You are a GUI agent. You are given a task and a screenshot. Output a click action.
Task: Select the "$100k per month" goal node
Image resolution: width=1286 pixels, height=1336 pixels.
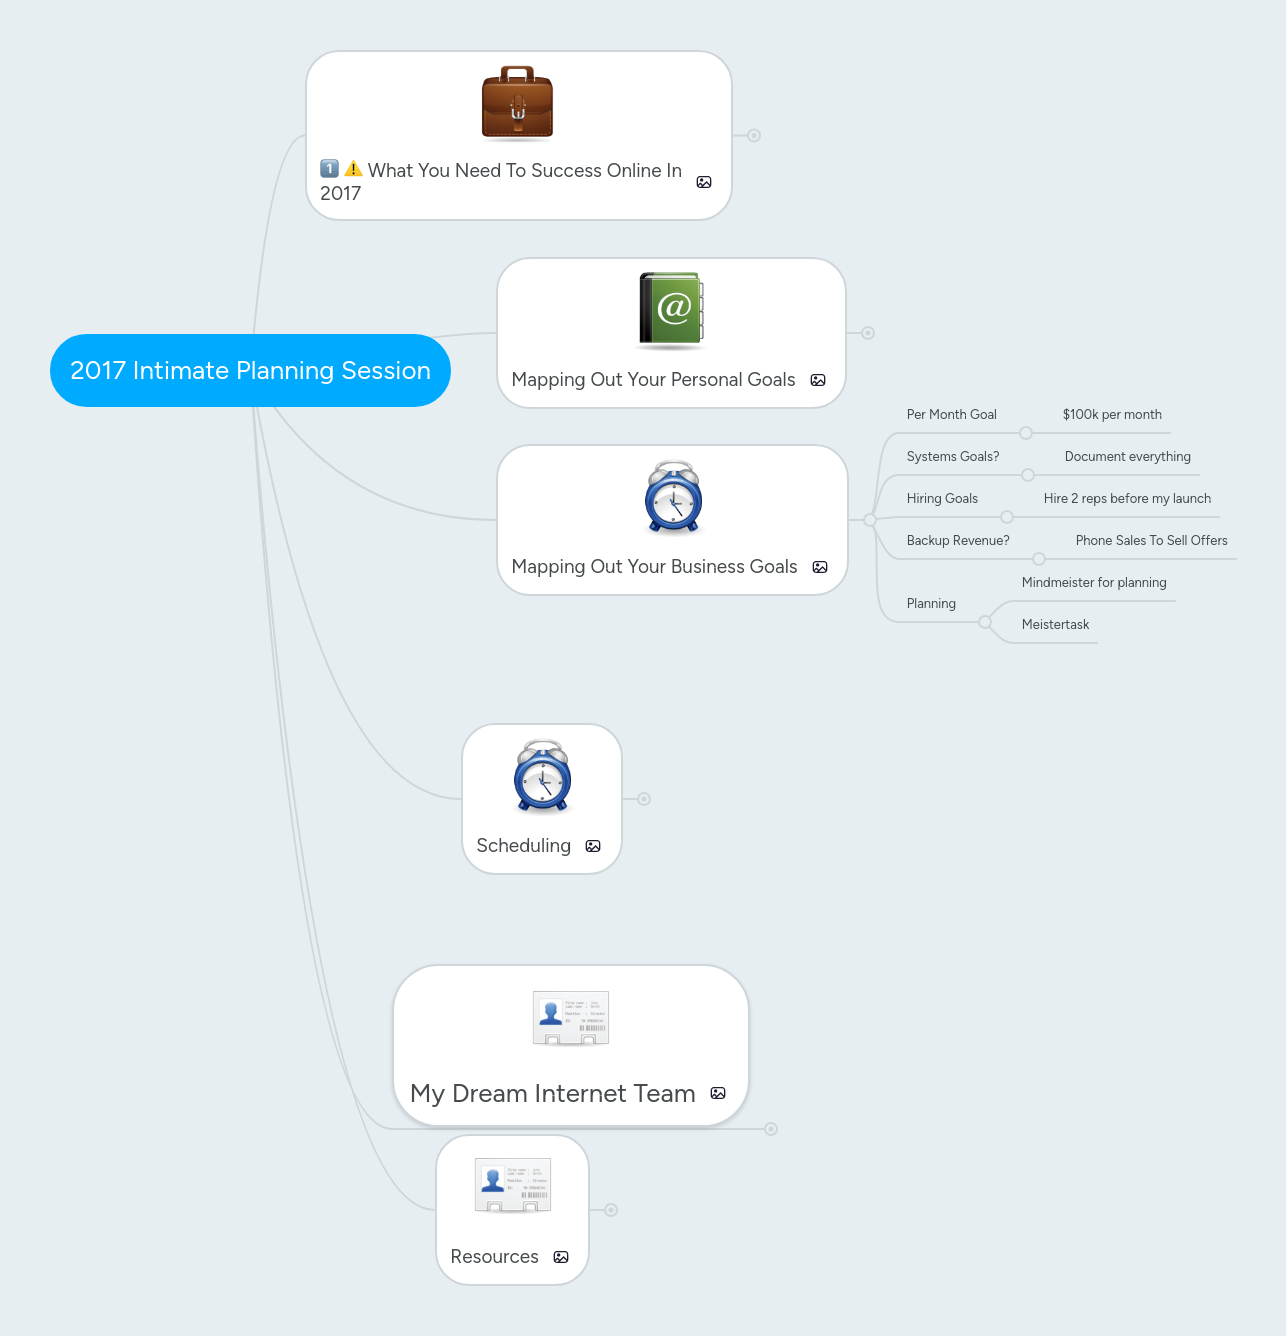1112,414
